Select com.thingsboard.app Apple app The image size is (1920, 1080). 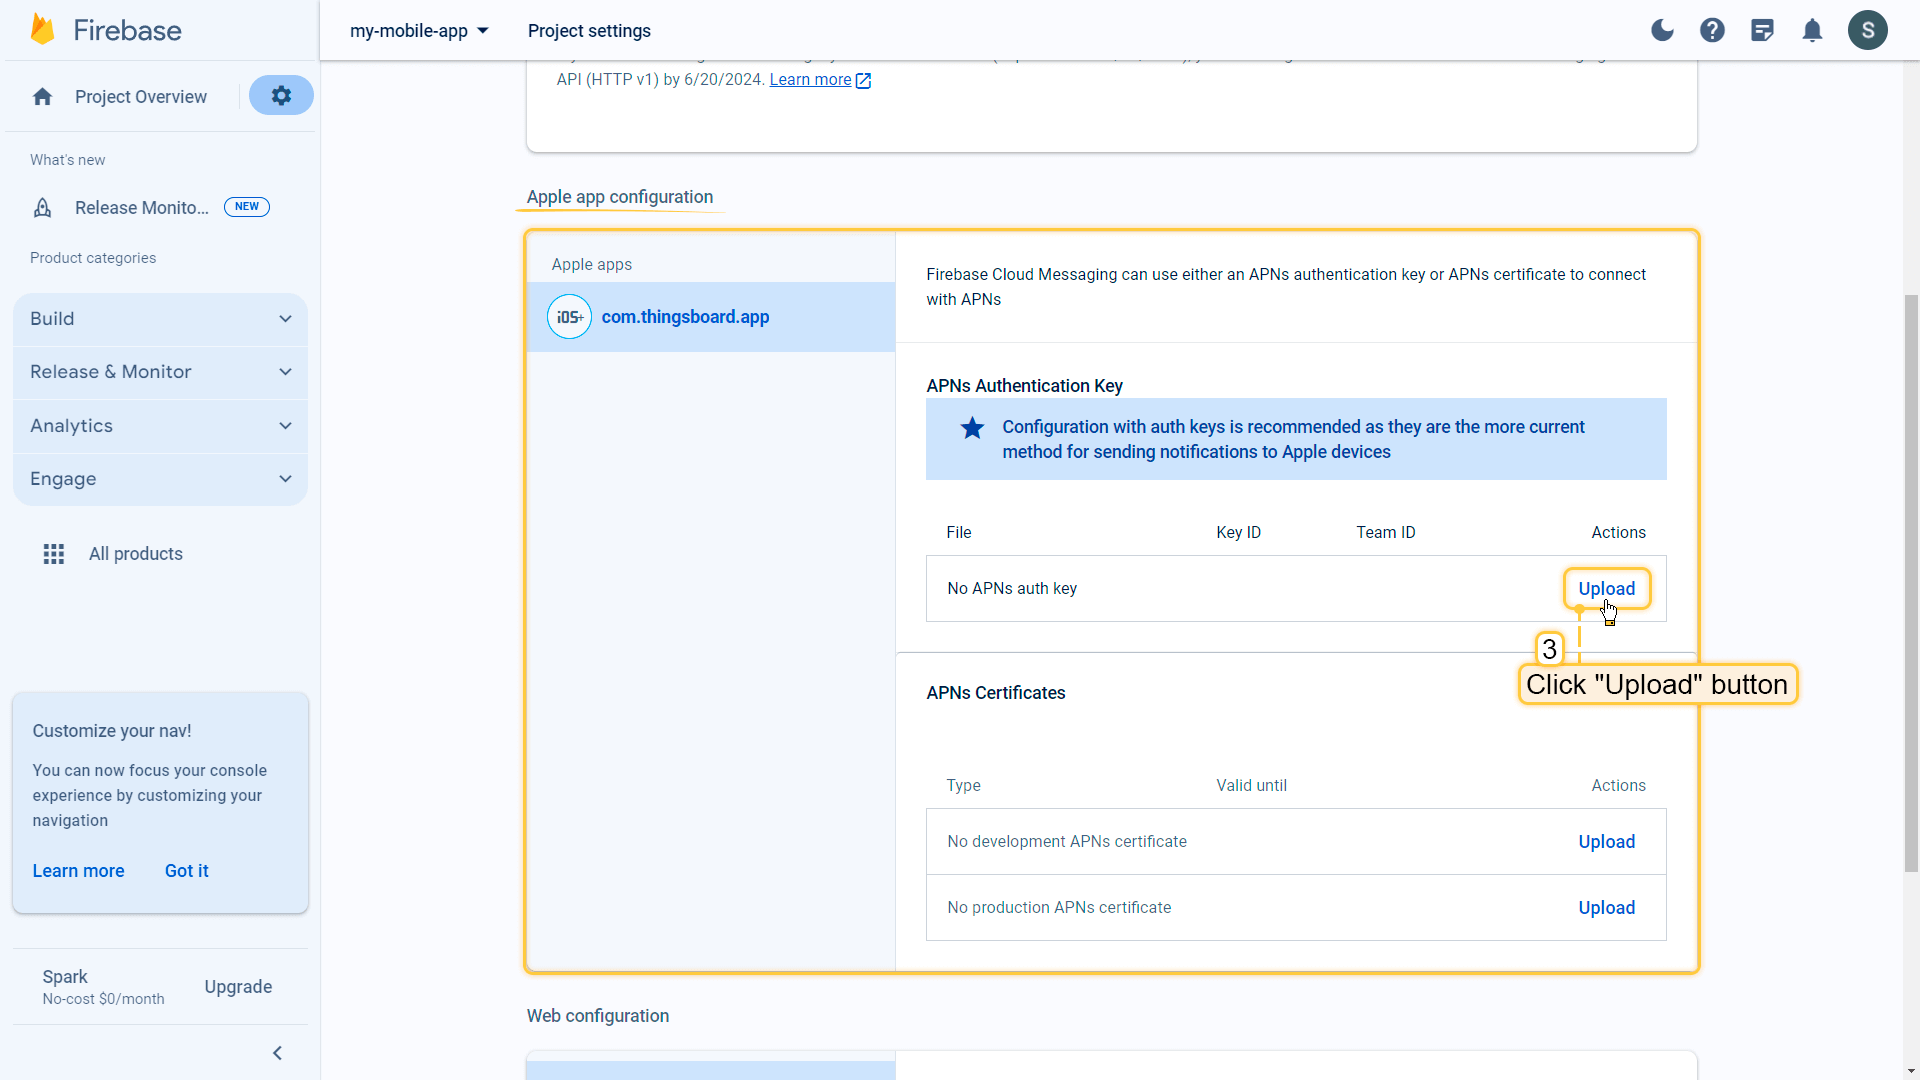(x=685, y=317)
